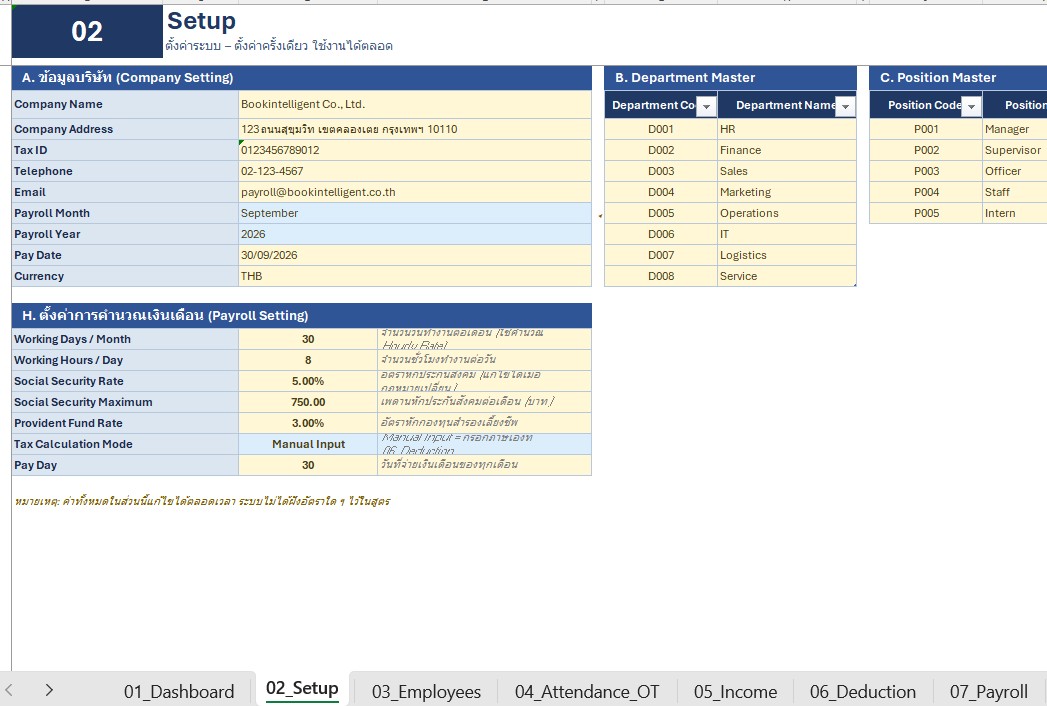This screenshot has height=706, width=1047.
Task: Open the Department Code filter dropdown
Action: (706, 106)
